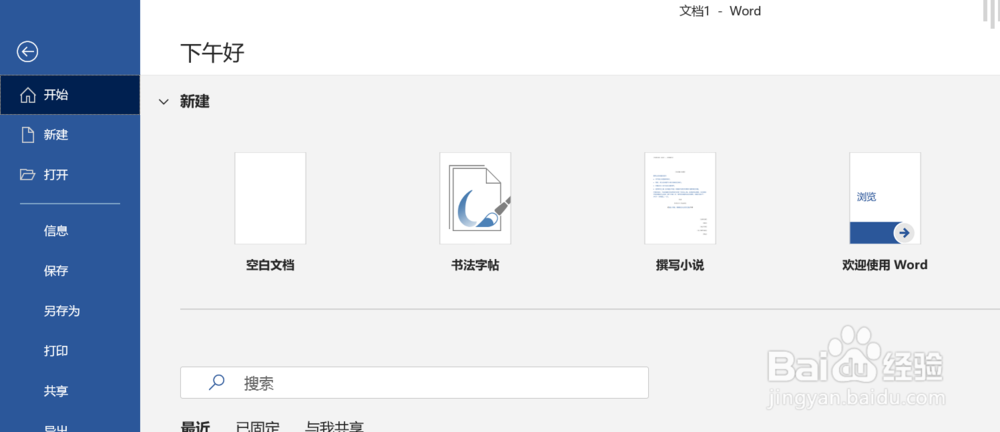Click the new document icon beside 新建
This screenshot has height=432, width=1000.
coord(27,135)
